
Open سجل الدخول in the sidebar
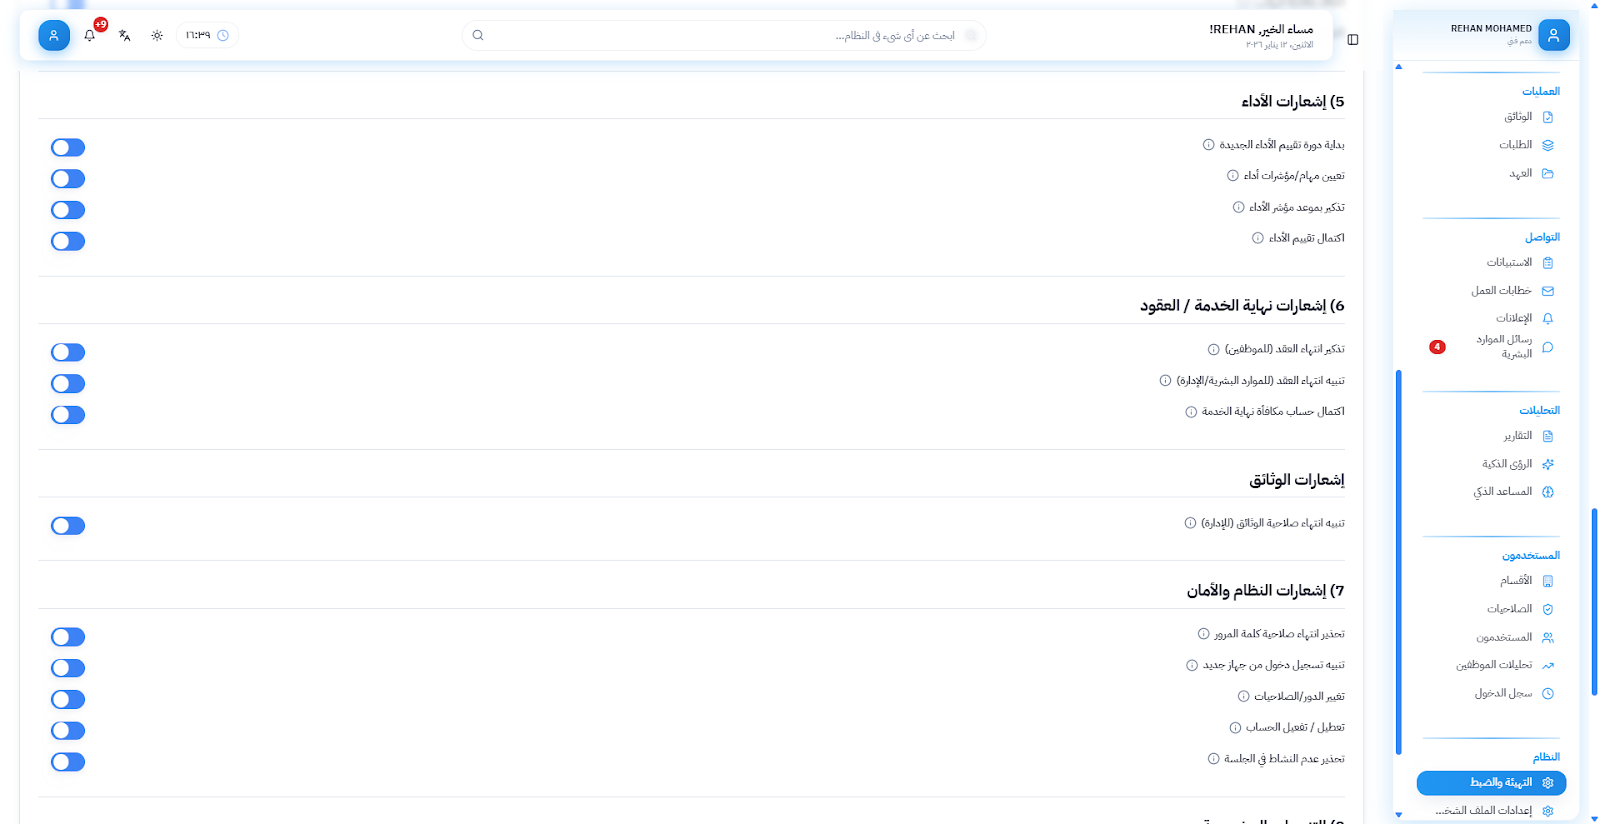[1503, 694]
